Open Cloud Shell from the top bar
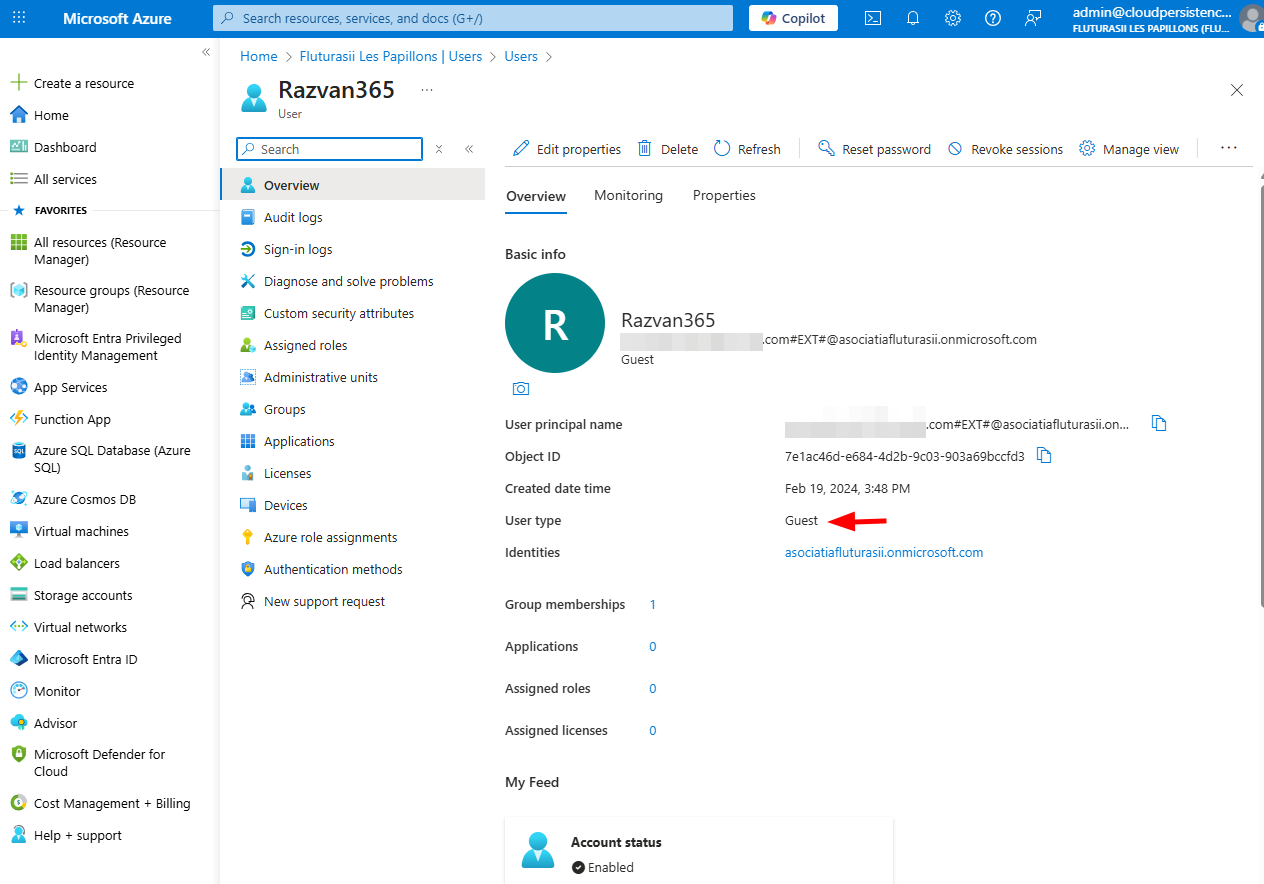Screen dimensions: 1264x884 tap(873, 18)
